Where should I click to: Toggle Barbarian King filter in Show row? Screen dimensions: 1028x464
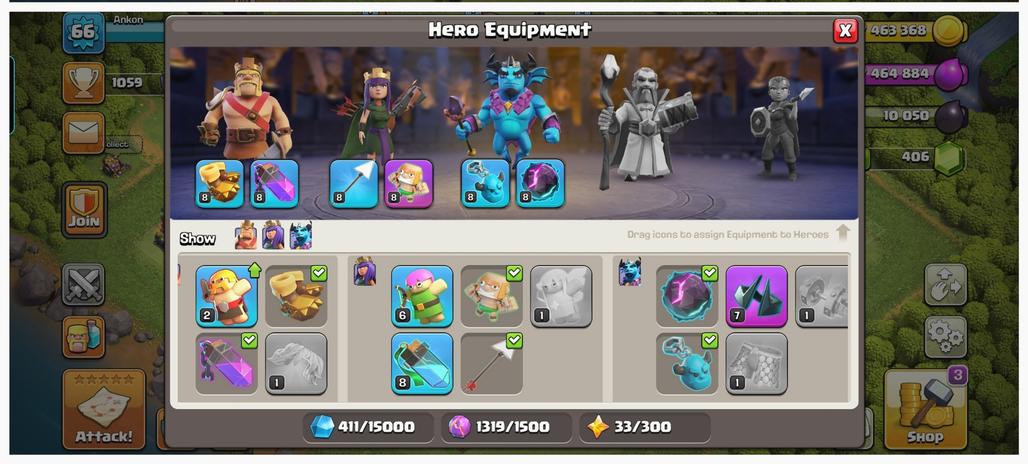[x=247, y=235]
